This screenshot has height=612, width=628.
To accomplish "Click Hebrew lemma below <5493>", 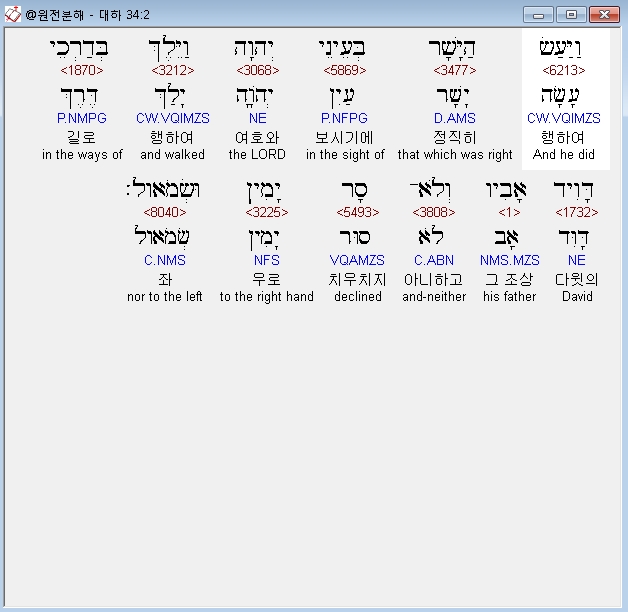I will [x=355, y=237].
